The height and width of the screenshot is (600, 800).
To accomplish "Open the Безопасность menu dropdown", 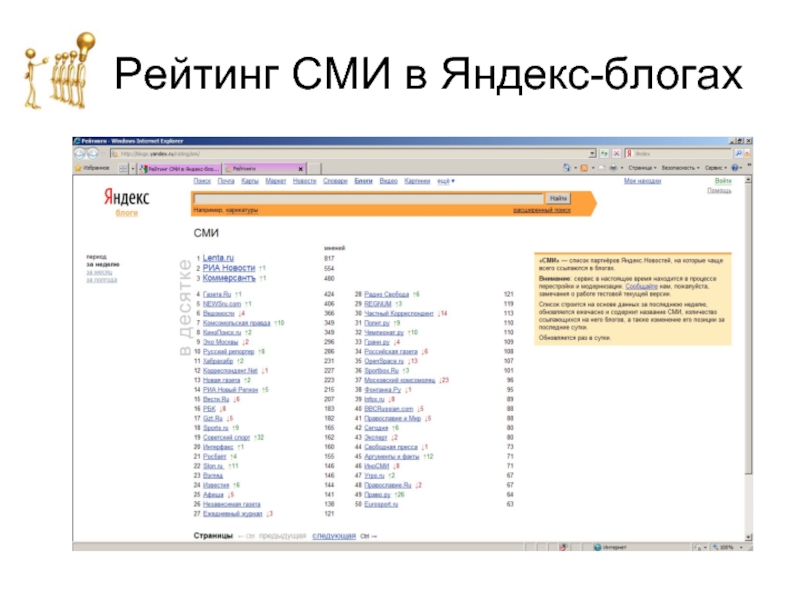I will pos(681,167).
